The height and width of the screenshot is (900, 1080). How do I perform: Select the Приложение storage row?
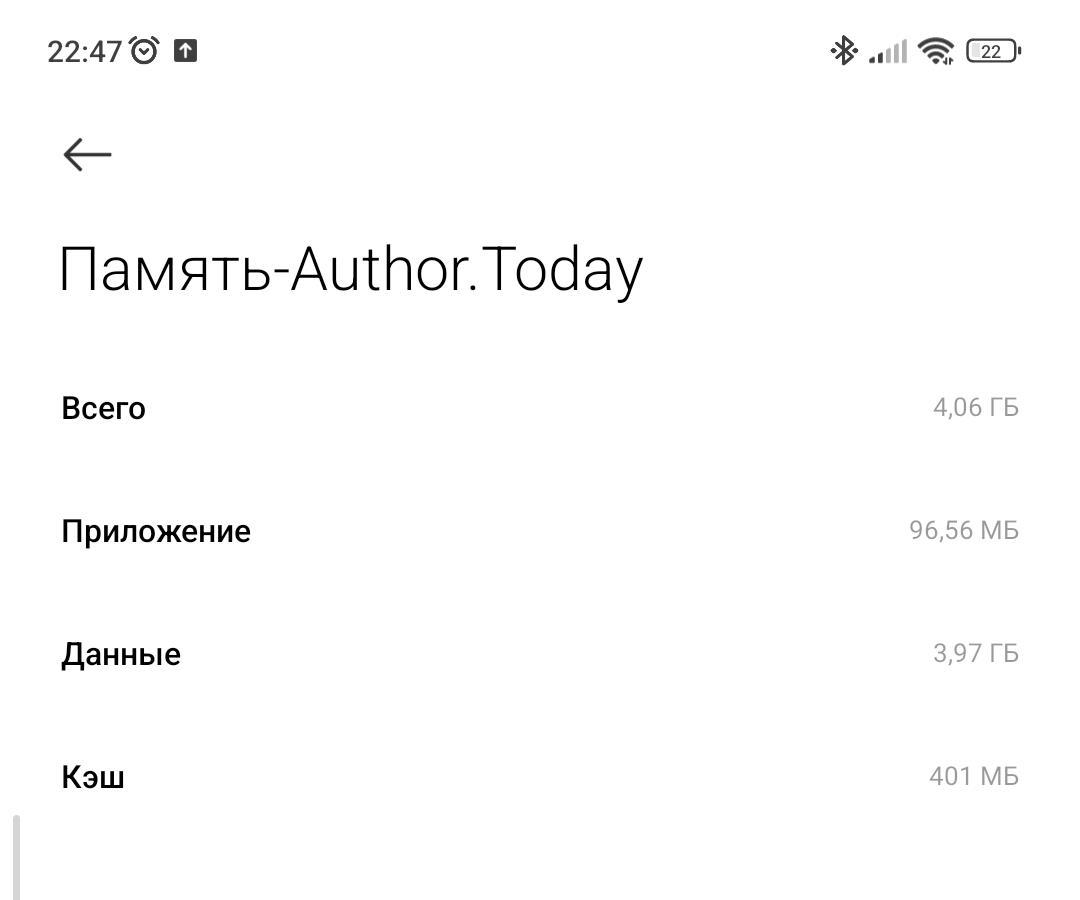540,531
